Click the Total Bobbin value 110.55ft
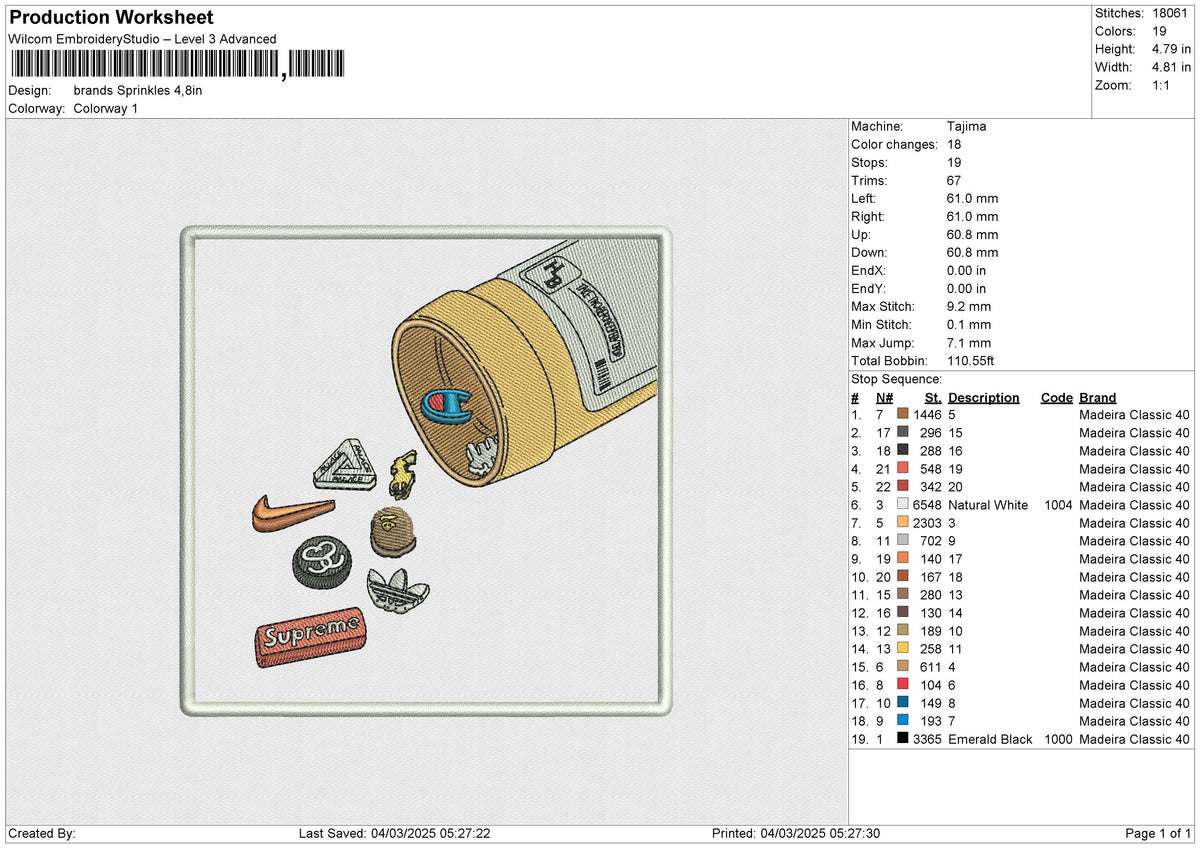This screenshot has height=848, width=1200. pos(971,361)
